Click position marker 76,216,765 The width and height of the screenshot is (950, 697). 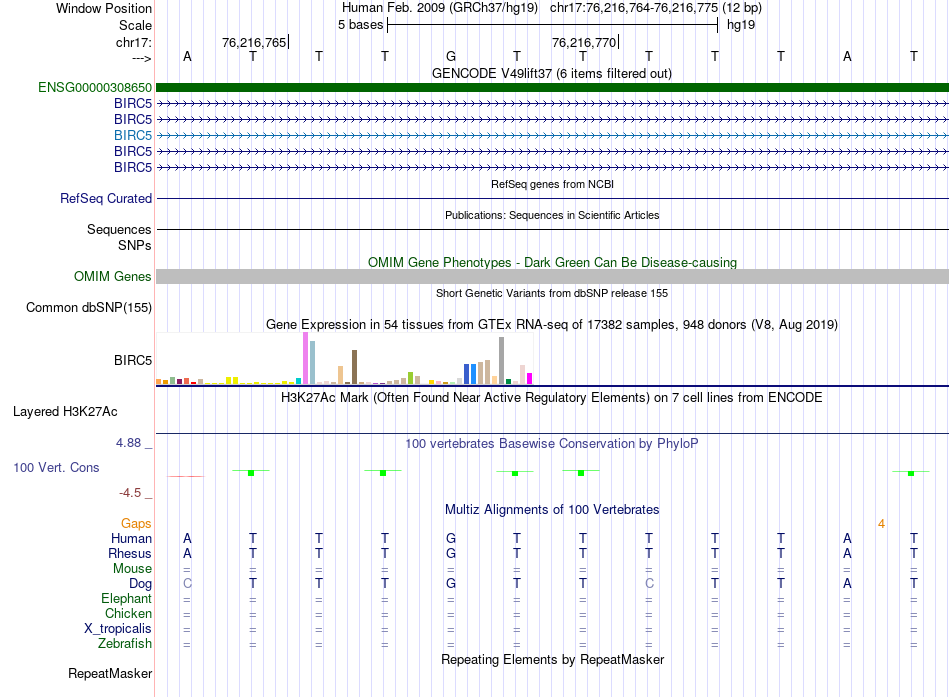click(254, 42)
